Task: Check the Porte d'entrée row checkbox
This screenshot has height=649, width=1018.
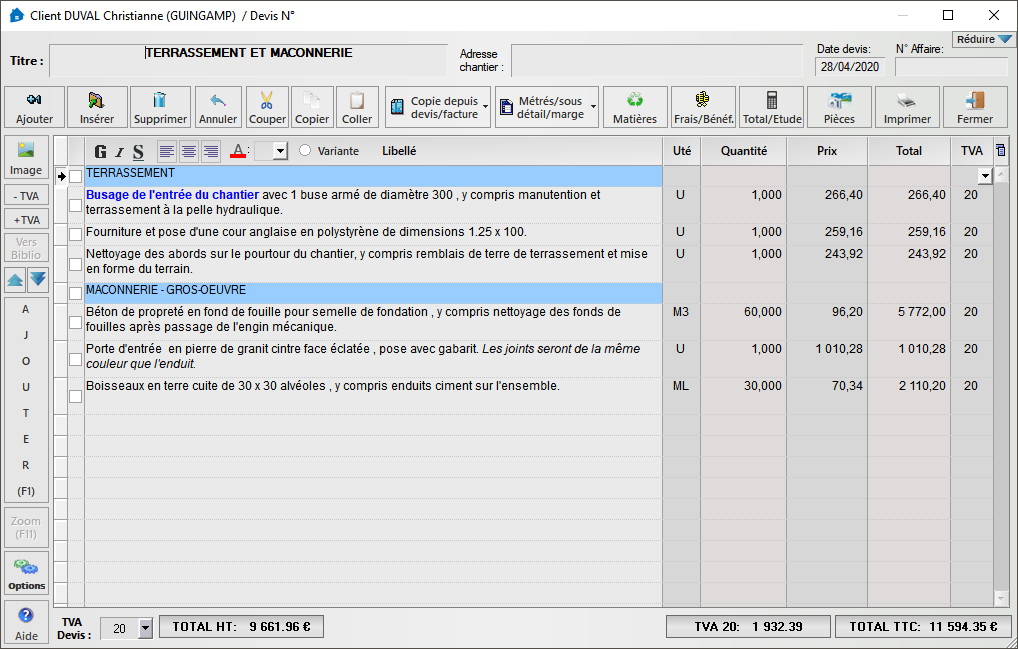Action: (x=76, y=359)
